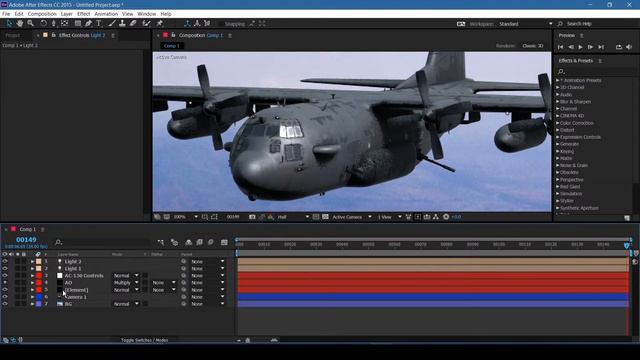Toggle visibility of the AO layer
This screenshot has height=360, width=640.
(5, 282)
